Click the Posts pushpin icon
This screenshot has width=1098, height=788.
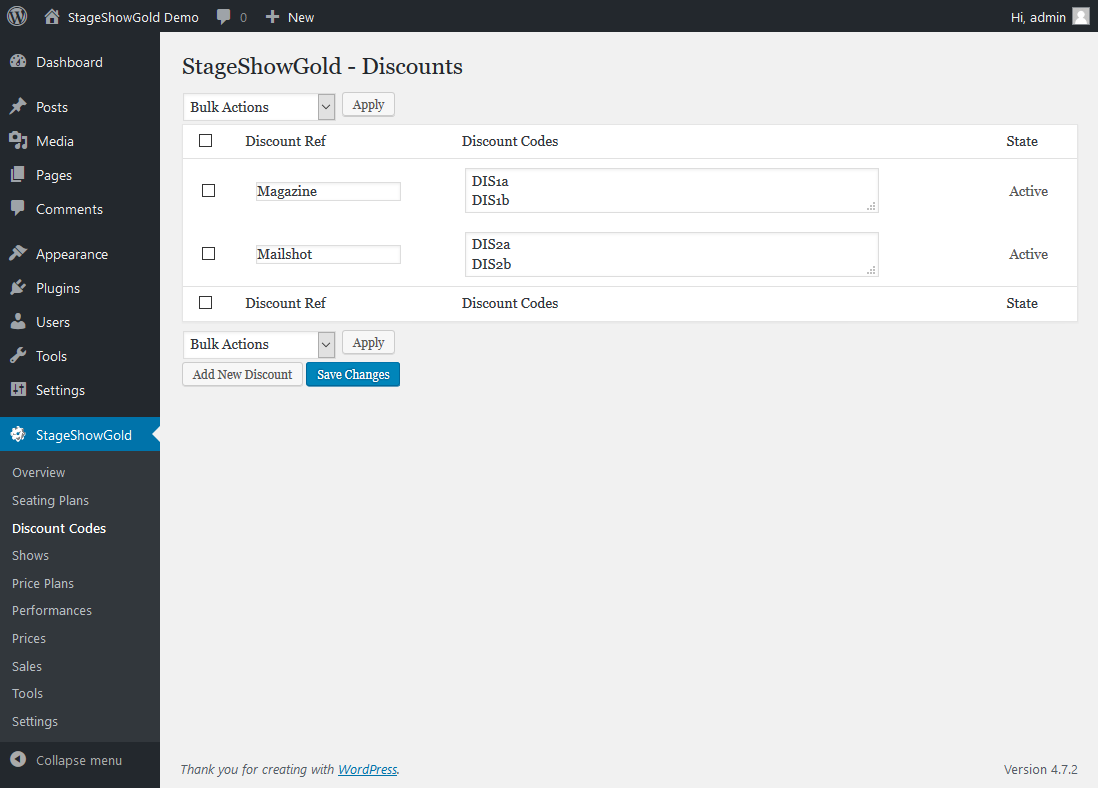point(18,106)
